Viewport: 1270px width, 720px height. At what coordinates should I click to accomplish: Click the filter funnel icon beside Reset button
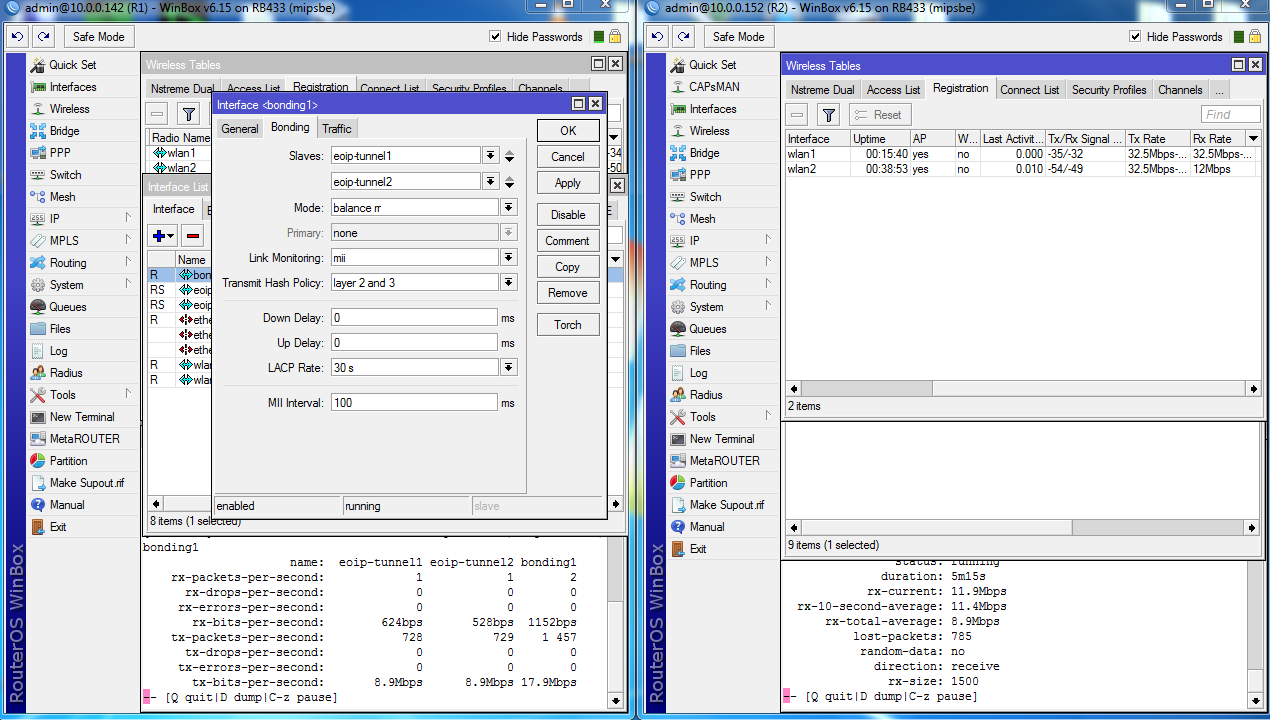828,115
